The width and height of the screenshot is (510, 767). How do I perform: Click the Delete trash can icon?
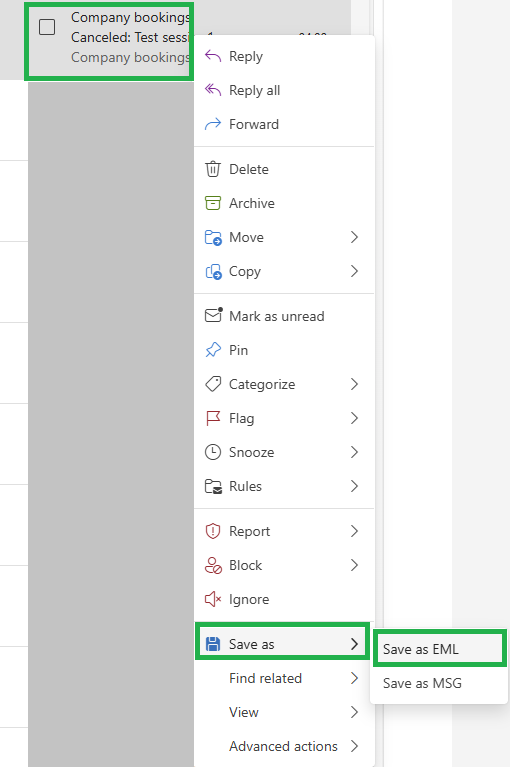pyautogui.click(x=213, y=169)
